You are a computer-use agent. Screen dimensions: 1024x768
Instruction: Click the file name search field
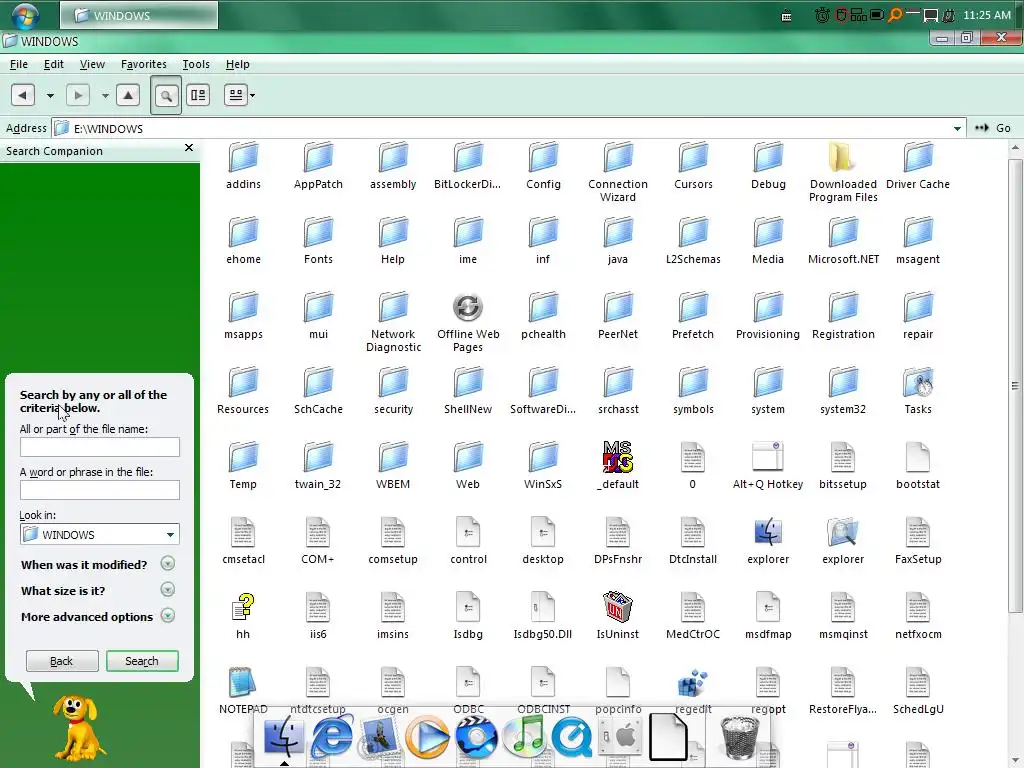coord(100,447)
